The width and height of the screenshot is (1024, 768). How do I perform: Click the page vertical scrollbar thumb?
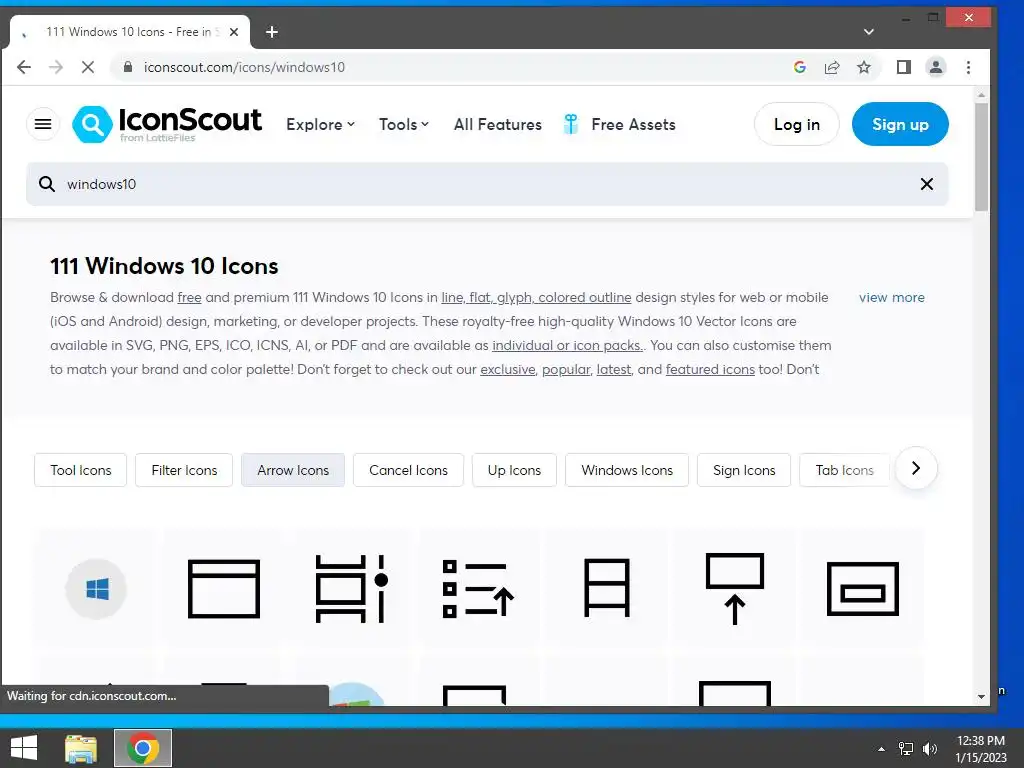coord(981,157)
